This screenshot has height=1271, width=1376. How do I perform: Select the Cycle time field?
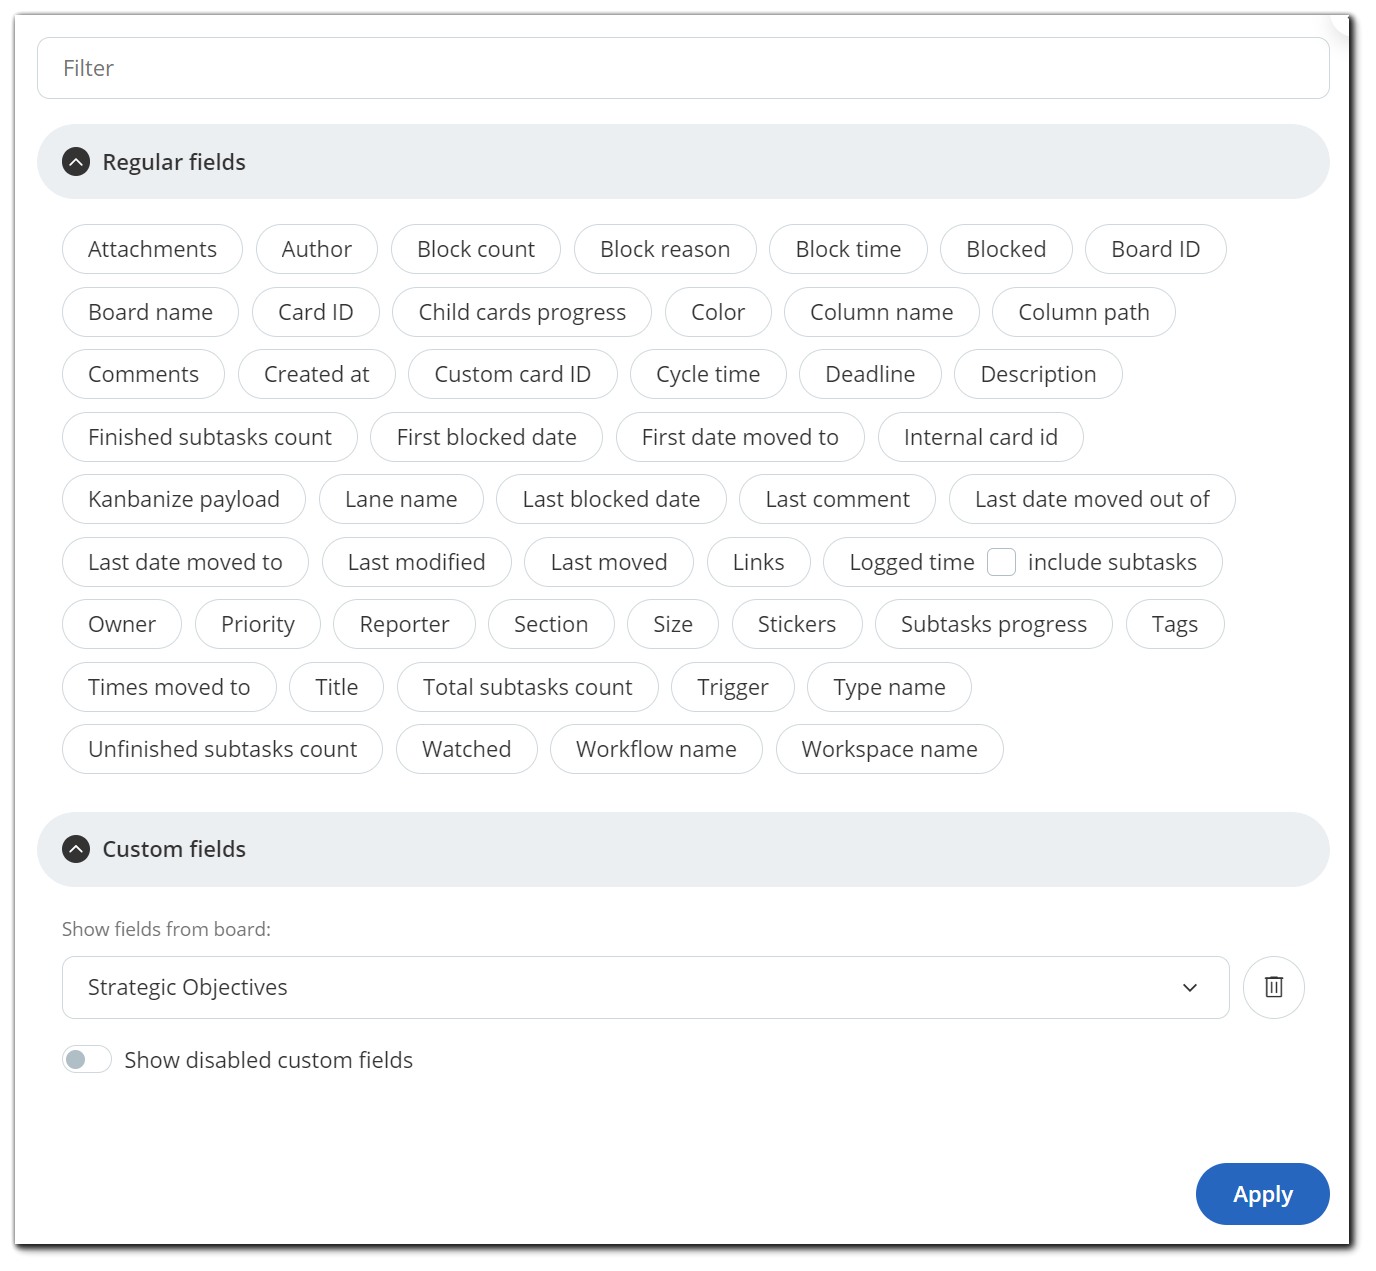pos(708,374)
